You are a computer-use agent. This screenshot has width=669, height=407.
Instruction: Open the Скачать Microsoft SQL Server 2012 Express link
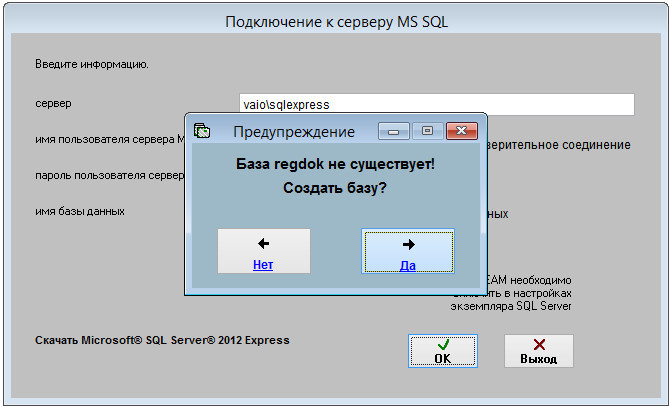click(x=162, y=340)
